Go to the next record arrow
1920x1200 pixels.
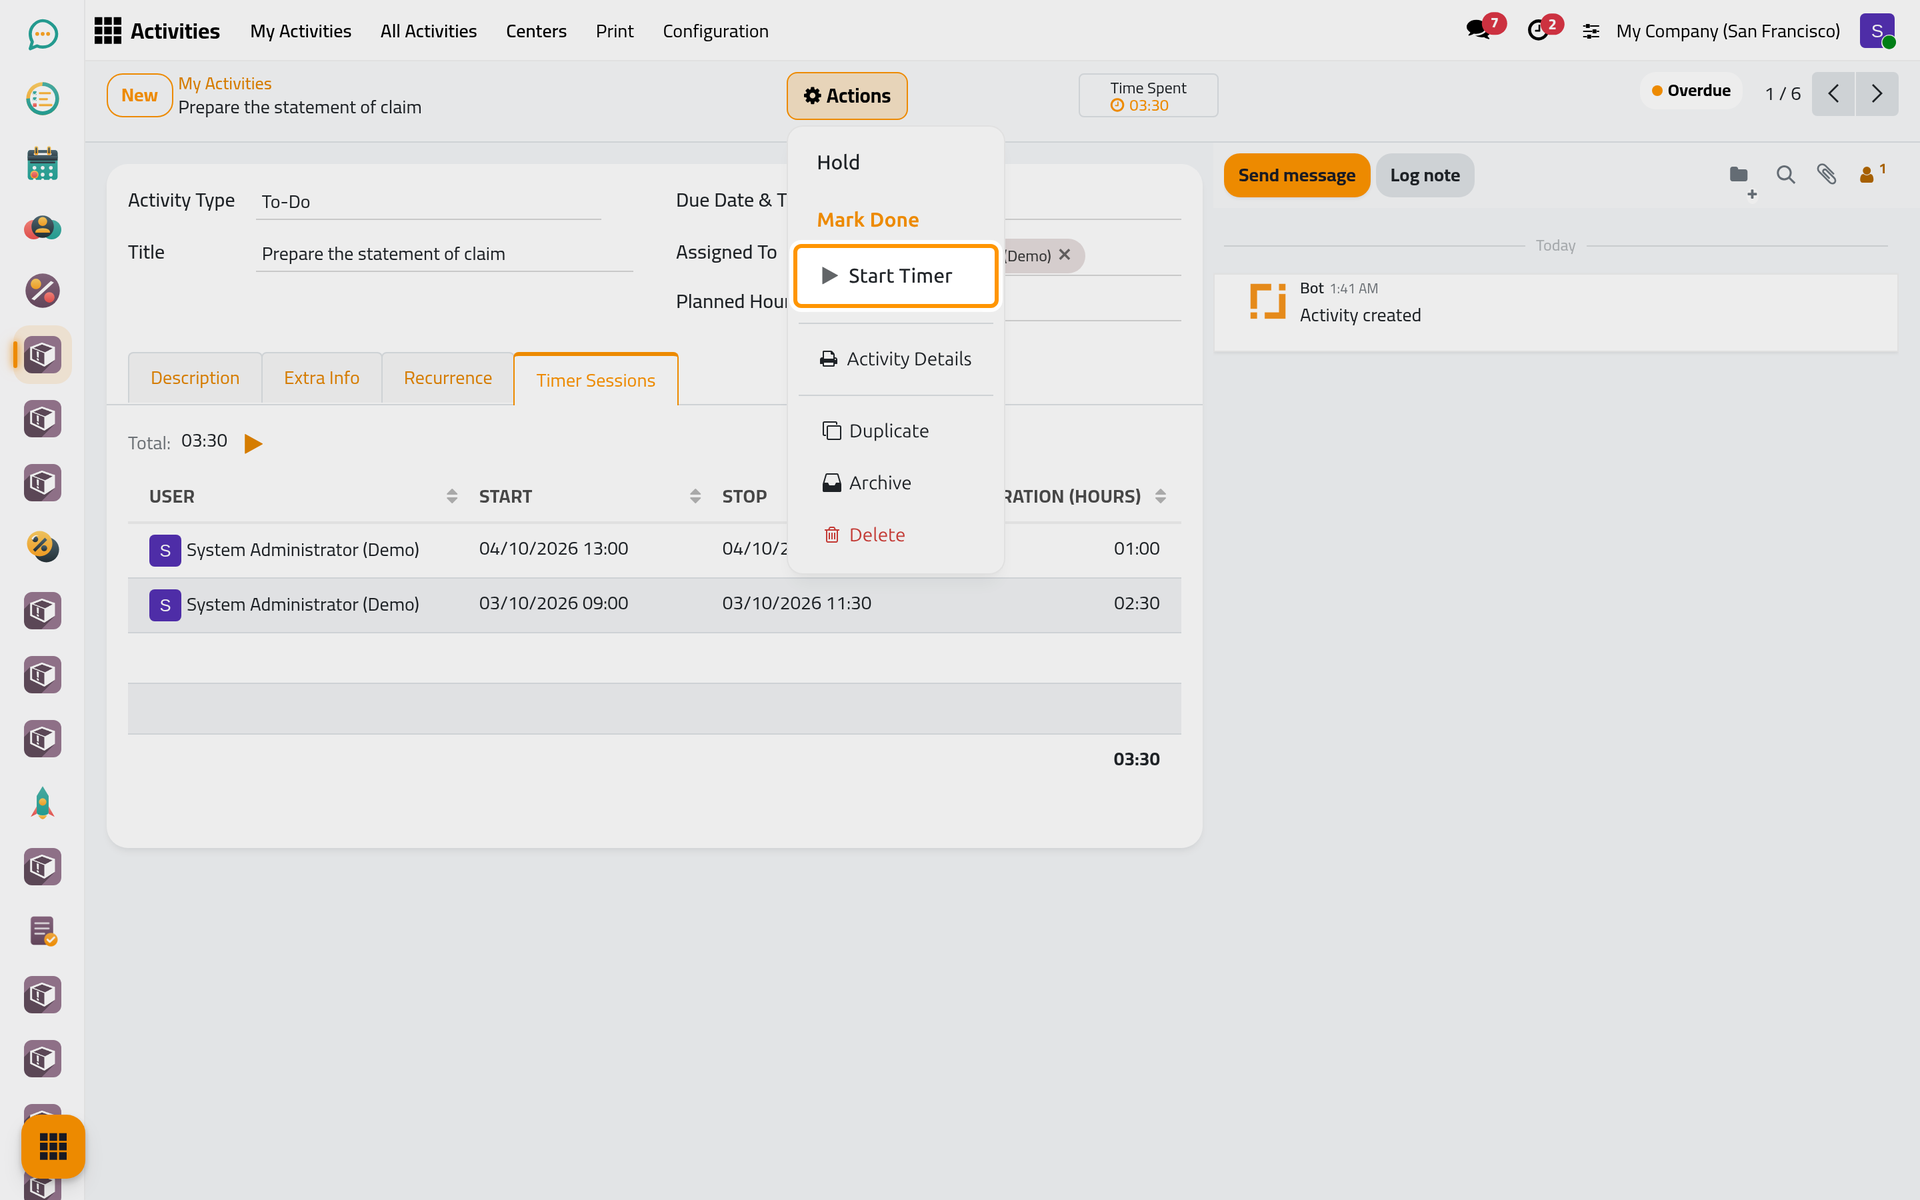(1877, 94)
